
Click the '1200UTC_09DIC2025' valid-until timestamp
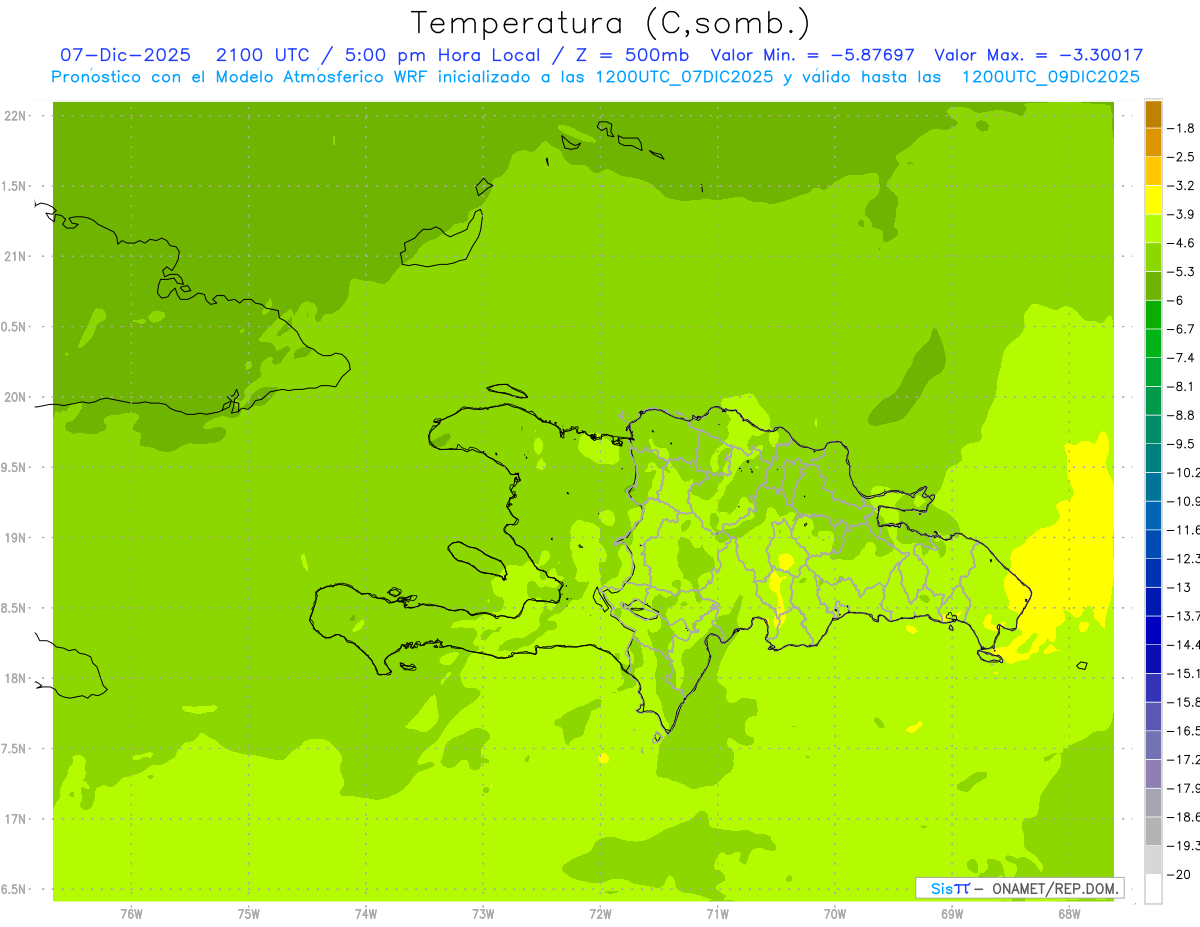[x=1050, y=77]
